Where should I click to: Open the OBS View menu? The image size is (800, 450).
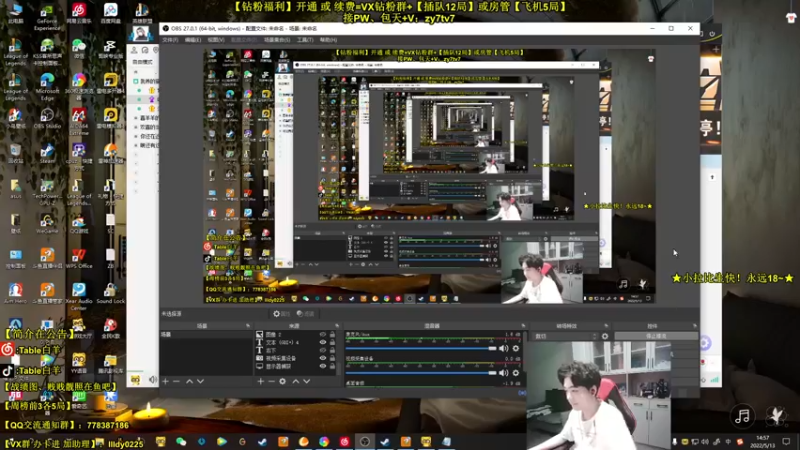pos(216,40)
